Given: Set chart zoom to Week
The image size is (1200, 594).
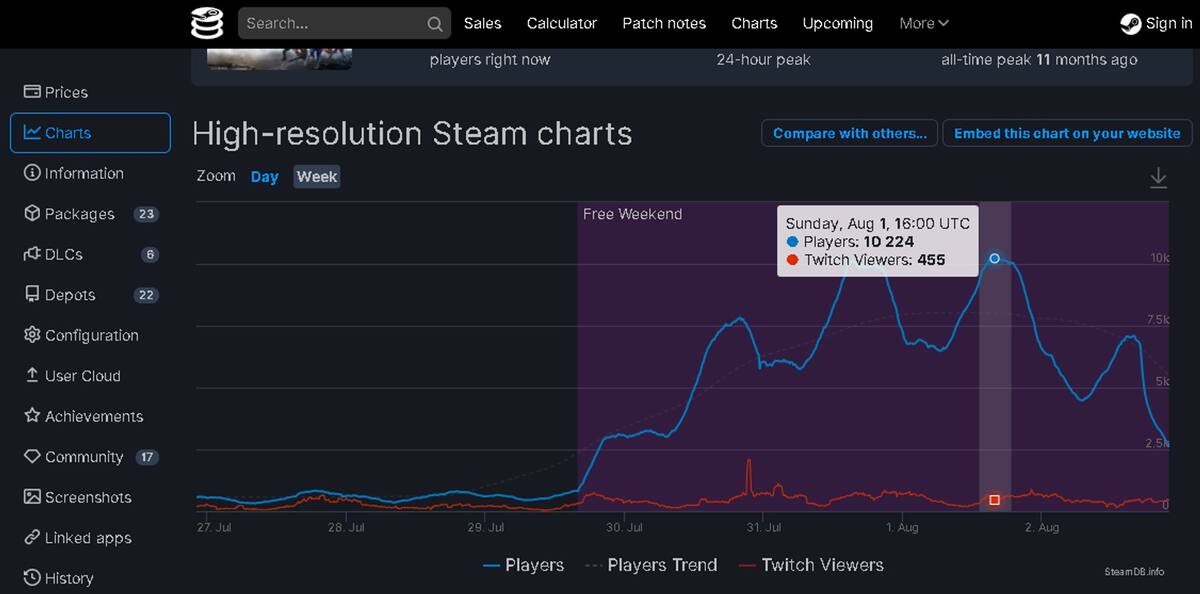Looking at the screenshot, I should click(317, 177).
